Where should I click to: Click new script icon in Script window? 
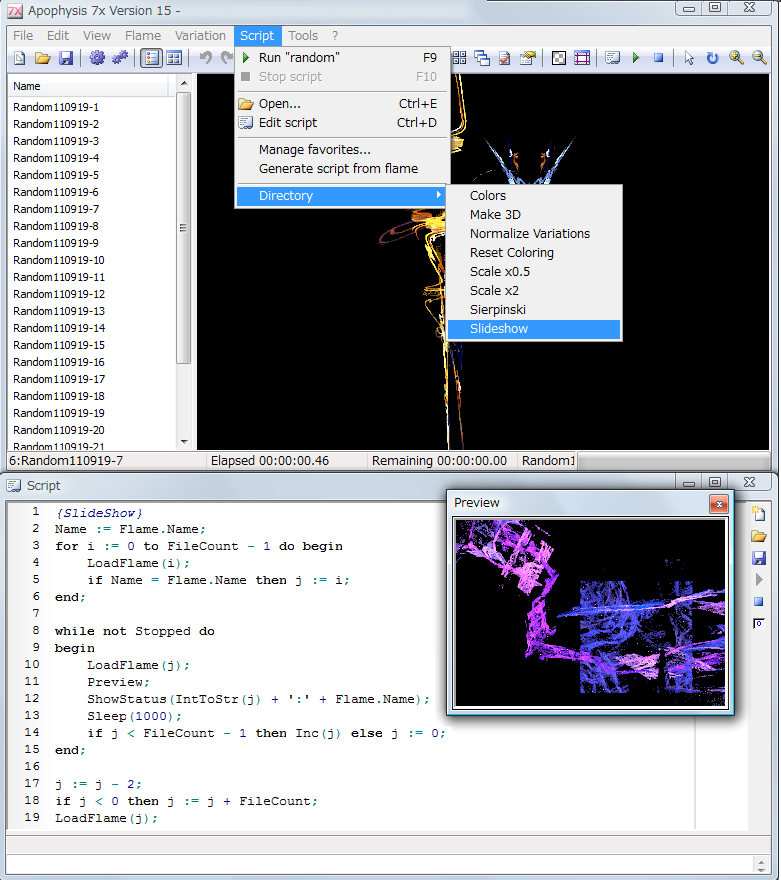[x=759, y=513]
